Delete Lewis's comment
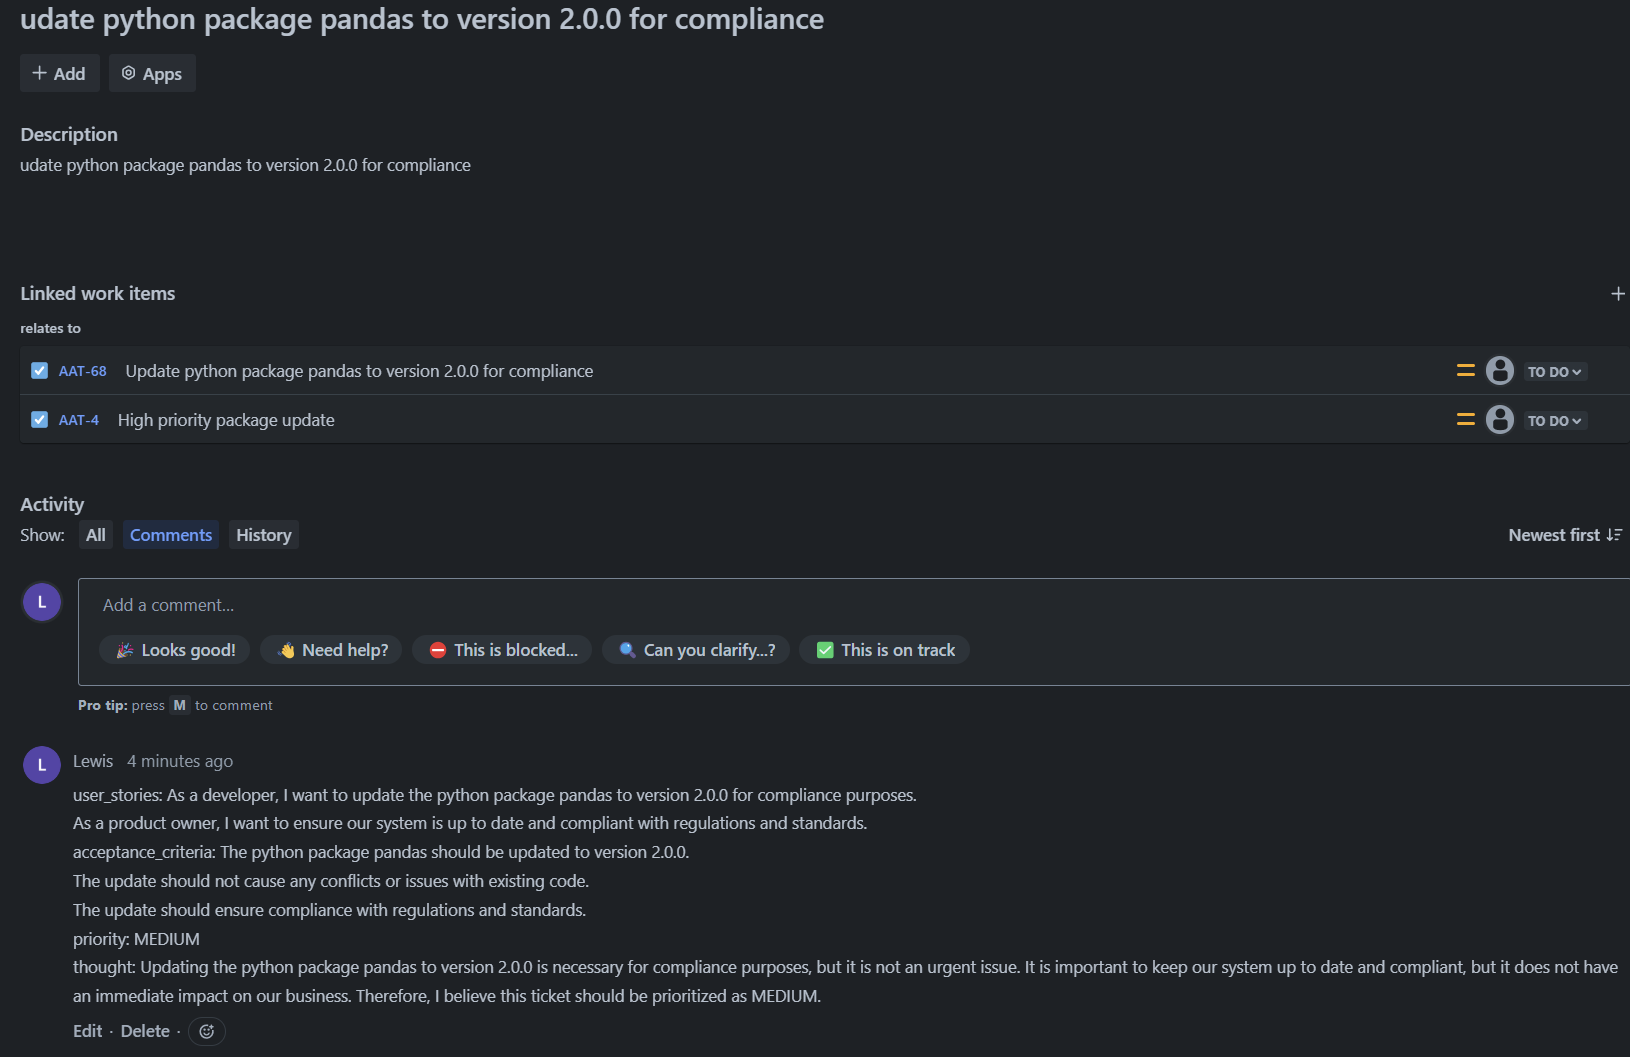 (145, 1031)
